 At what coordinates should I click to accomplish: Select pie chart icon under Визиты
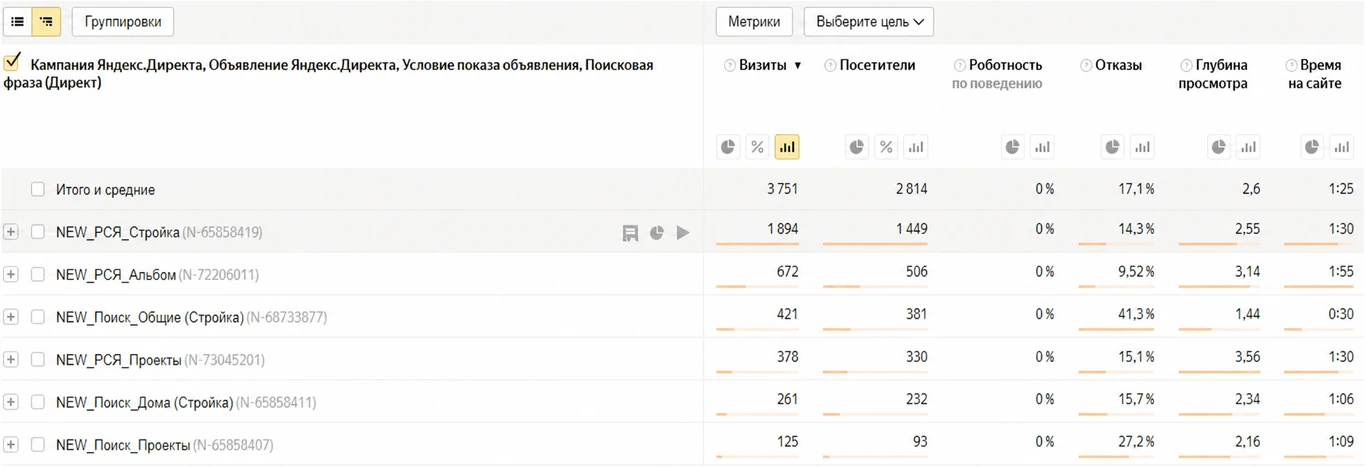tap(728, 147)
